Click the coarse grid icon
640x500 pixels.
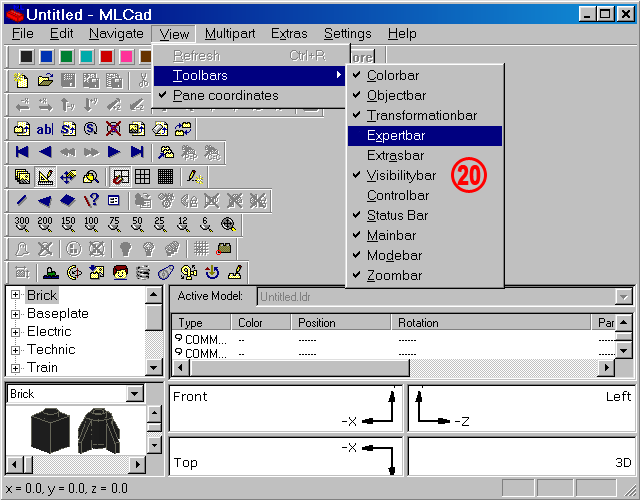pos(142,177)
